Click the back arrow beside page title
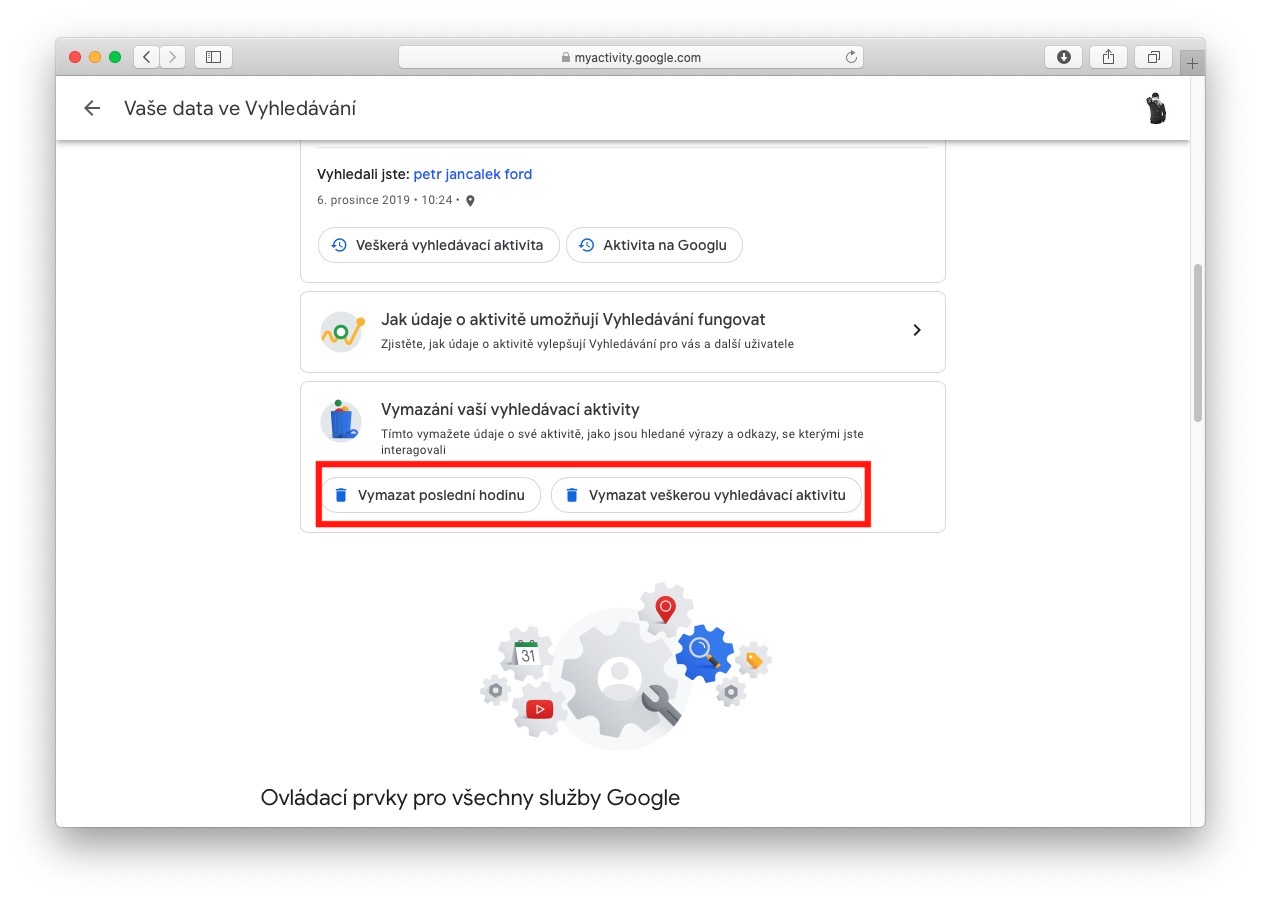The image size is (1261, 901). point(92,108)
